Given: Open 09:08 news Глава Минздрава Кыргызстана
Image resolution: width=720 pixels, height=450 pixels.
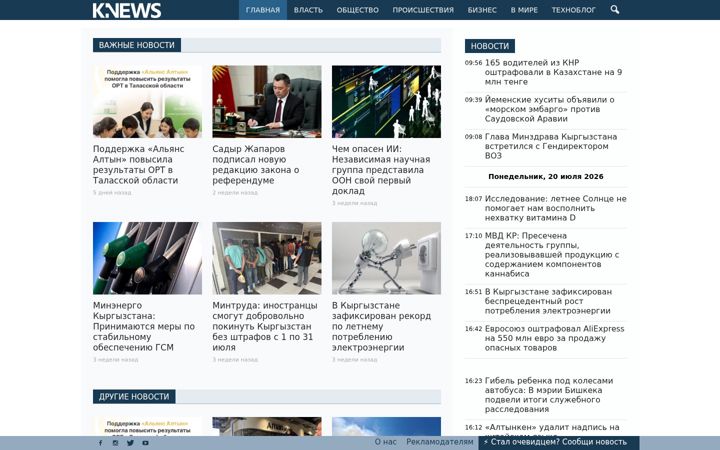Looking at the screenshot, I should click(x=551, y=146).
